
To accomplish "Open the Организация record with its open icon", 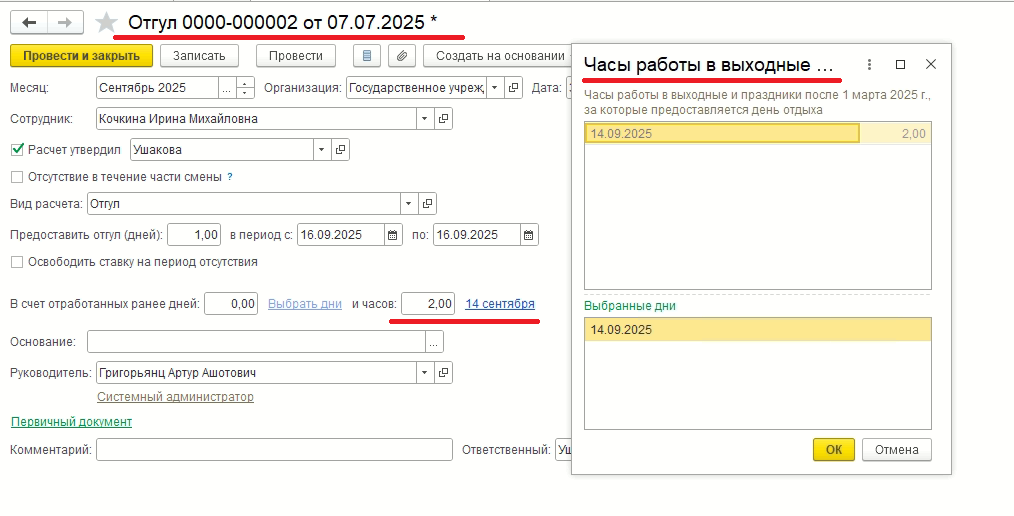I will point(513,88).
